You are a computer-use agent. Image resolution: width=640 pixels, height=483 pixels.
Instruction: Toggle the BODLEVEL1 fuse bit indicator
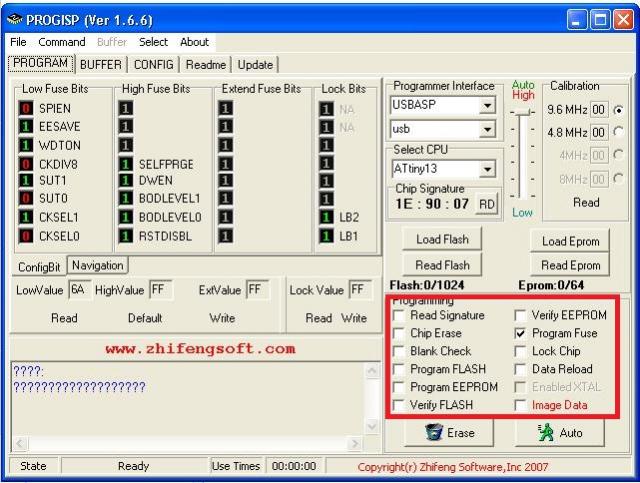coord(127,200)
